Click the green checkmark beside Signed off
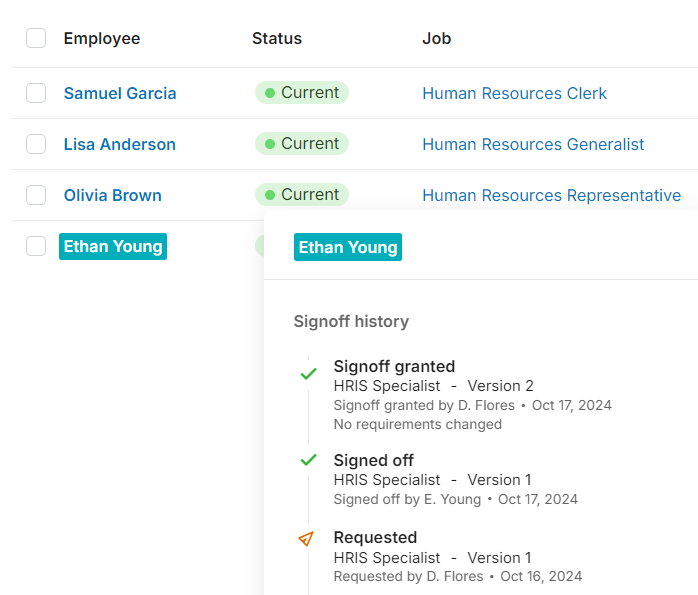This screenshot has width=698, height=595. pos(308,460)
